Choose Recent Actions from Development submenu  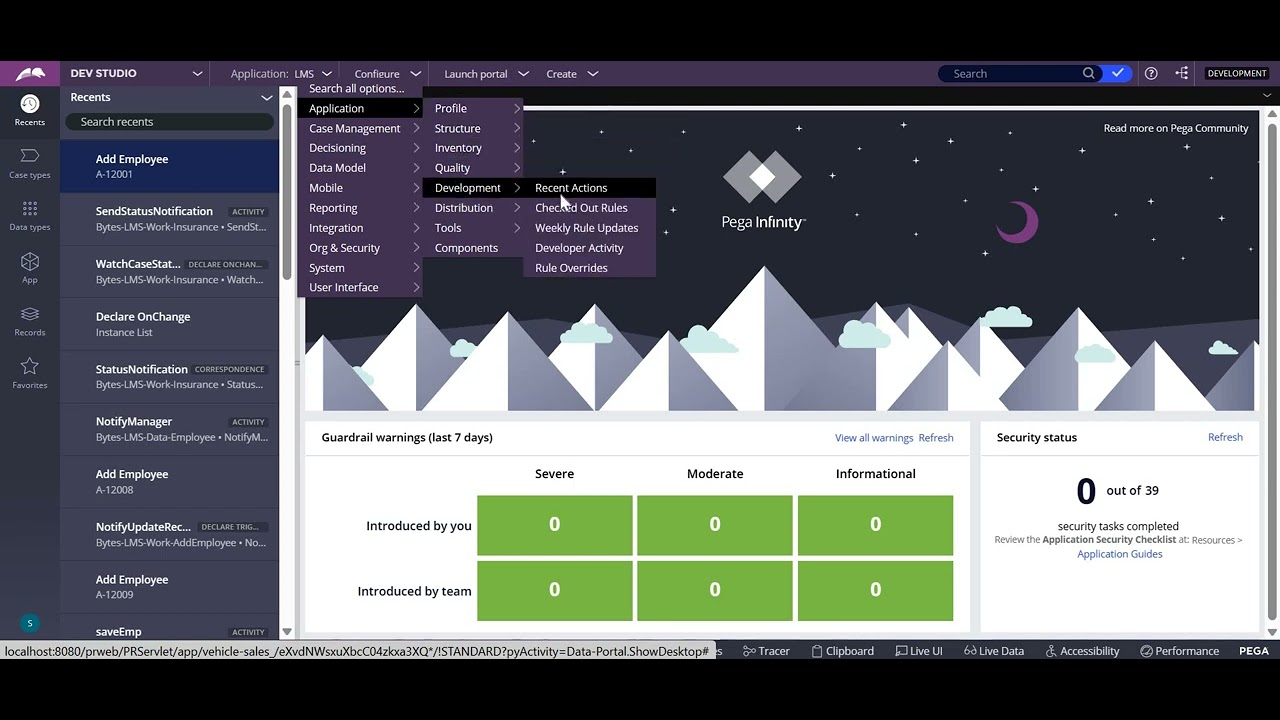590,188
